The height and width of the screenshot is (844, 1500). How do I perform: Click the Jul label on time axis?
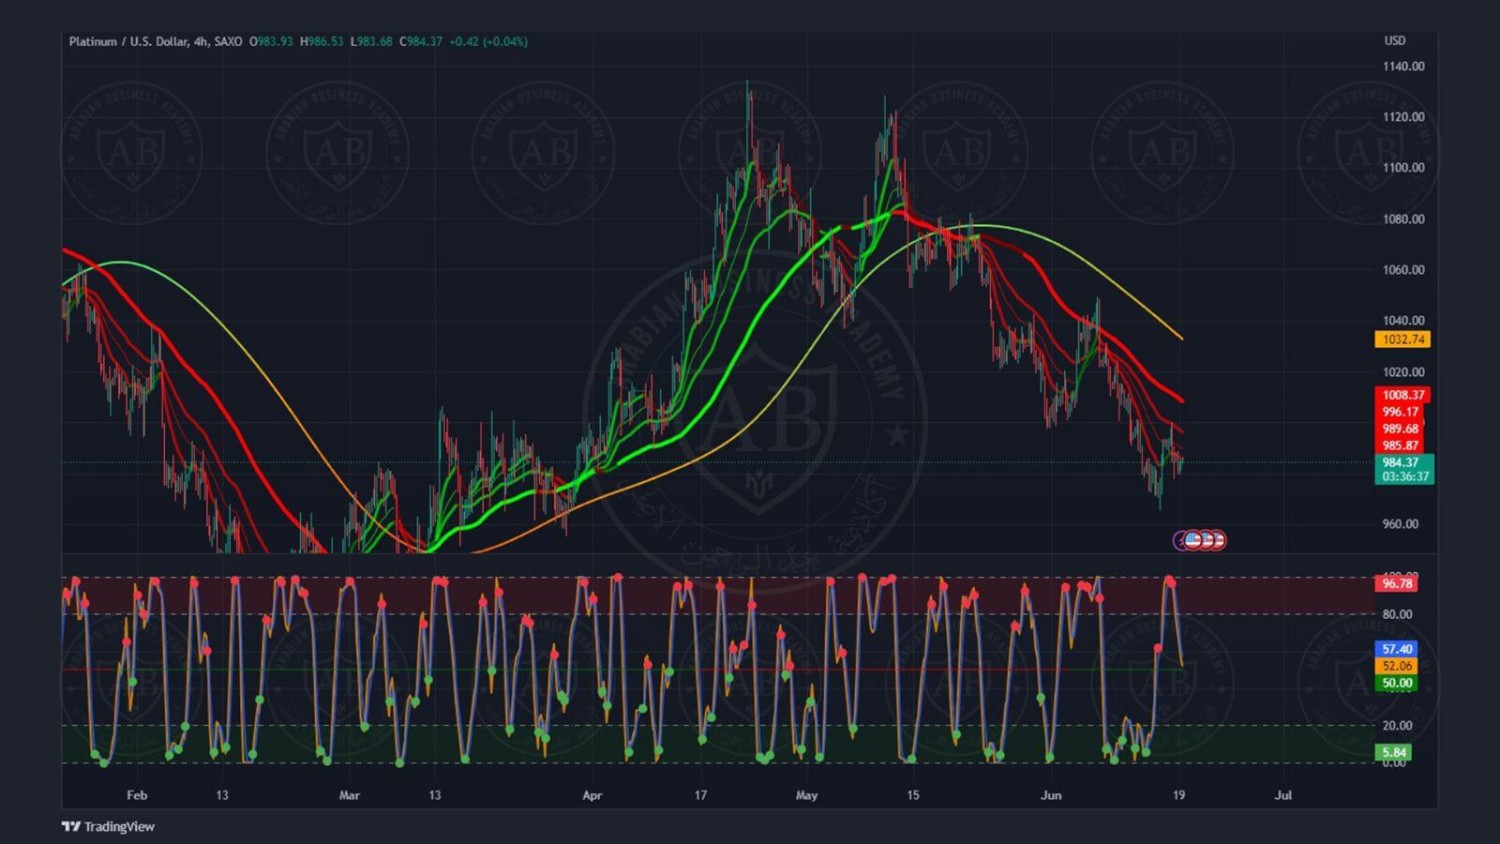[1283, 795]
